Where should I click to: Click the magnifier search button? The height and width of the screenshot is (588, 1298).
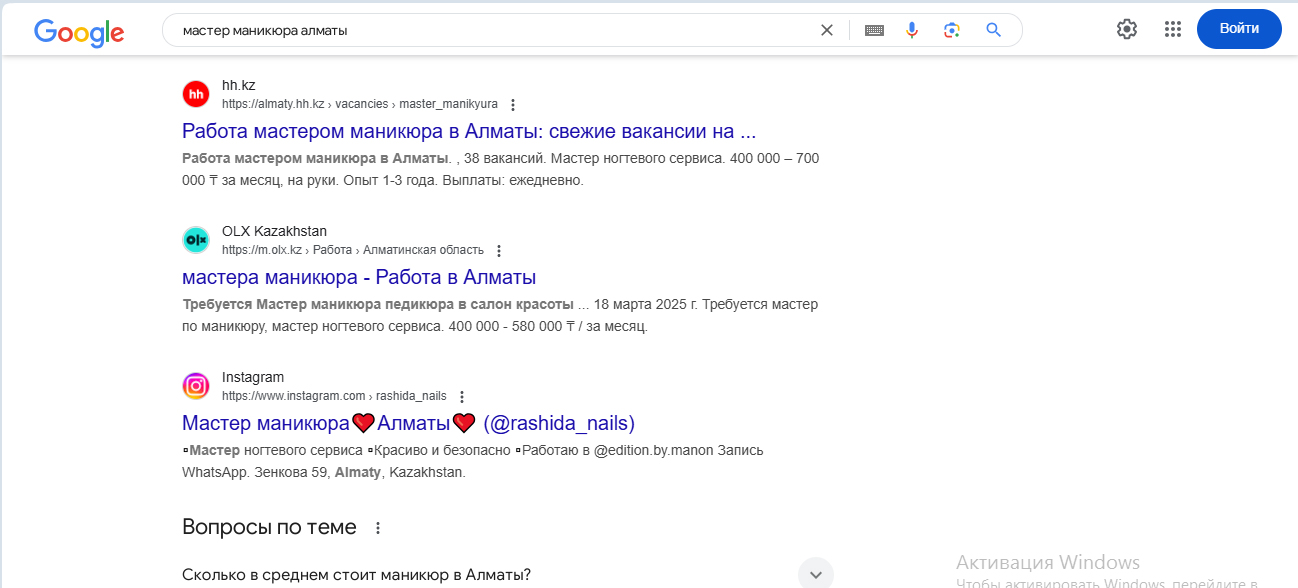(x=993, y=30)
